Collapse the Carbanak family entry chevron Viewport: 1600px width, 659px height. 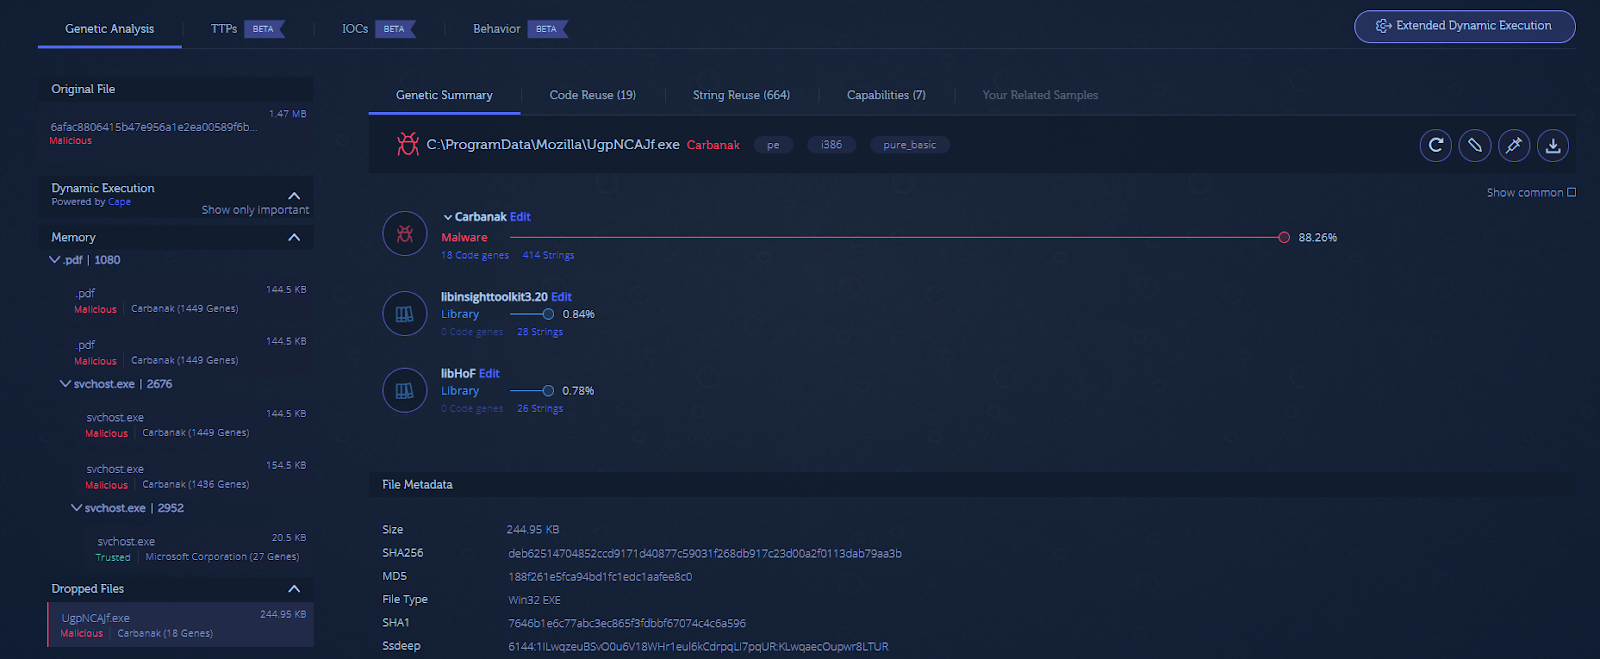pyautogui.click(x=448, y=217)
